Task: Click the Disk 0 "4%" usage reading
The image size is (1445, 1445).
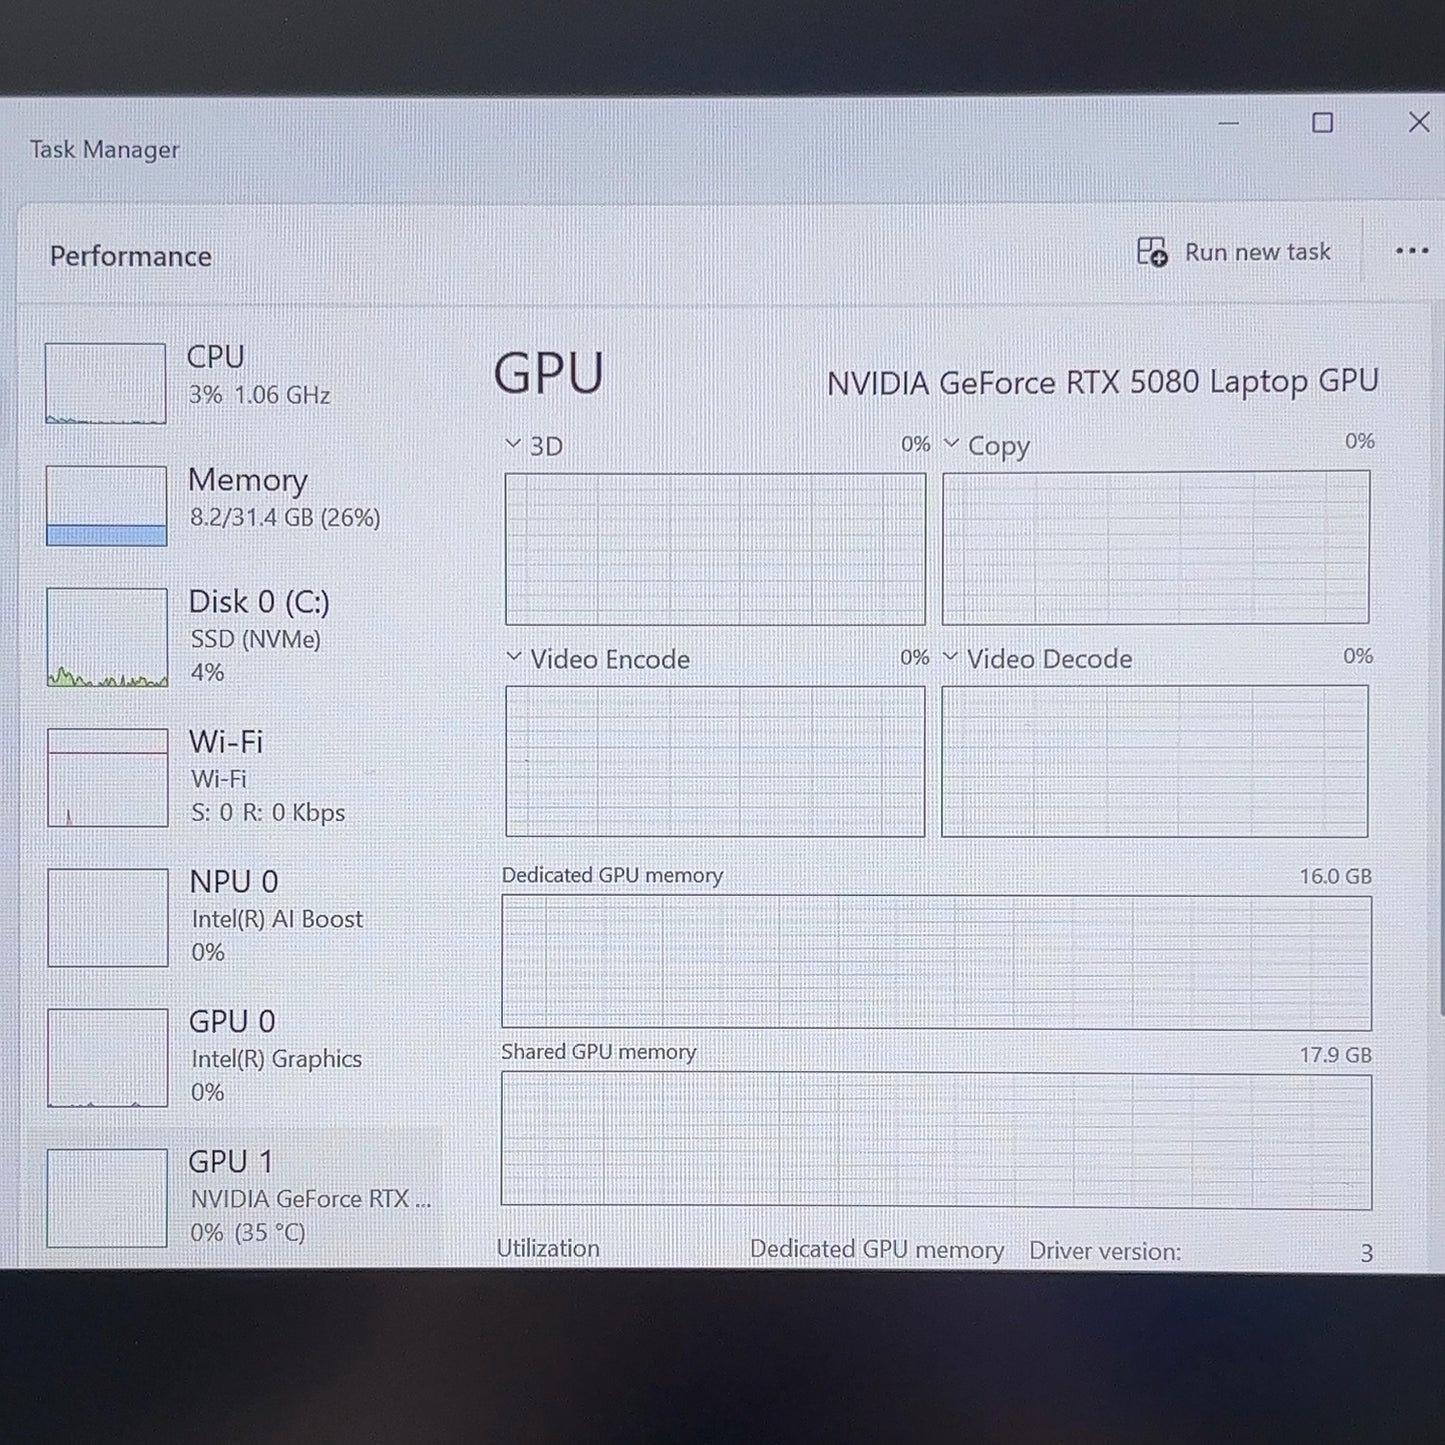Action: coord(207,672)
